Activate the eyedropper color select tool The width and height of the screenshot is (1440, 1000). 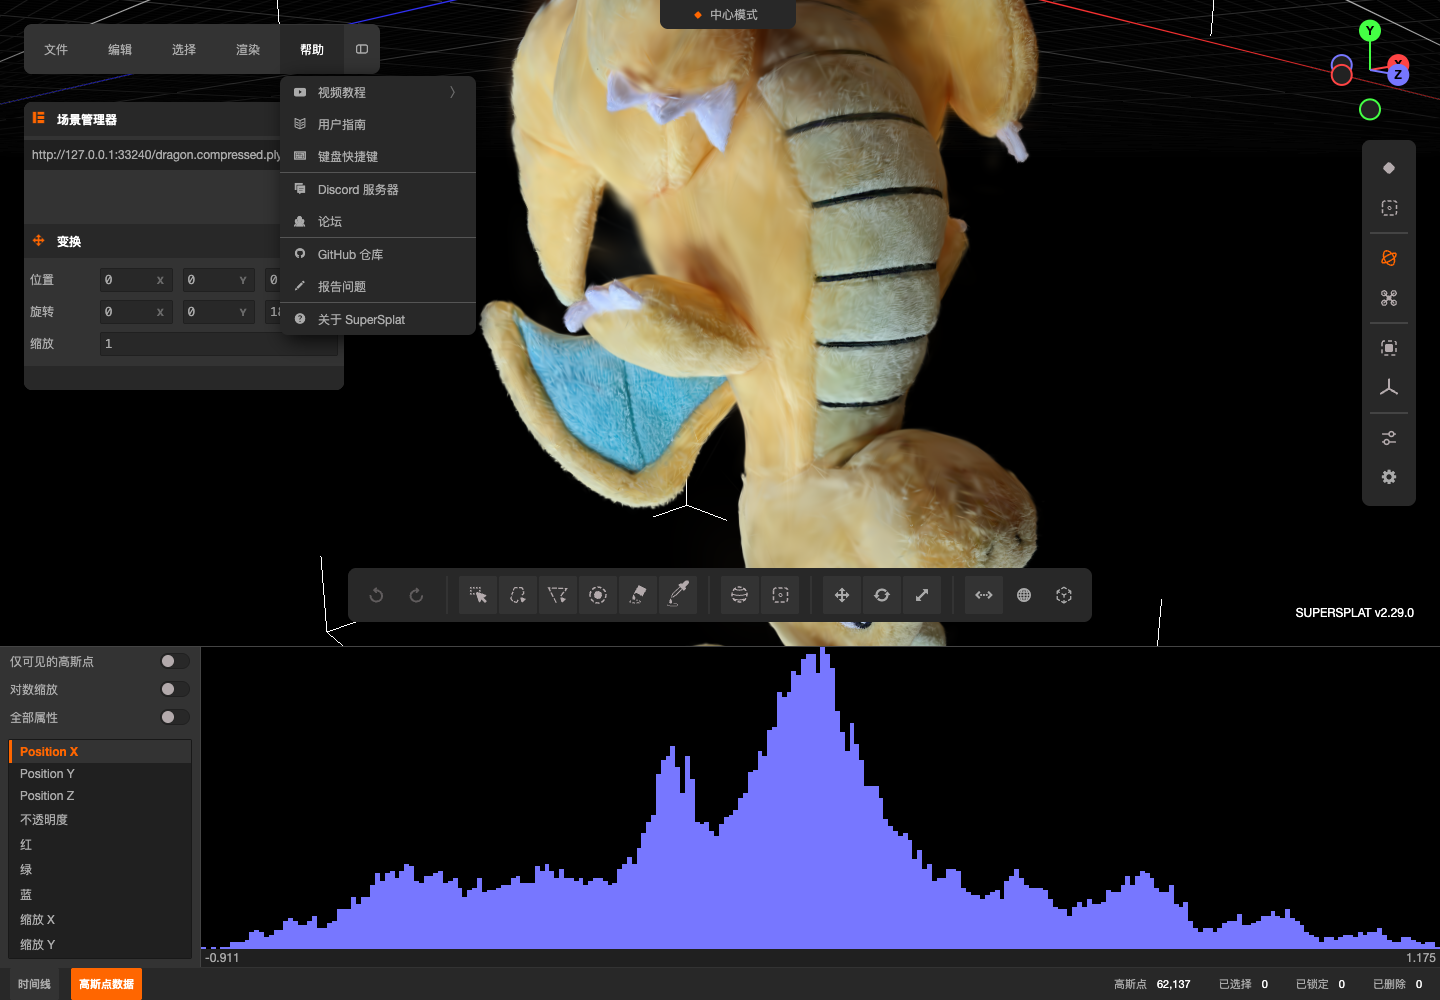[678, 595]
